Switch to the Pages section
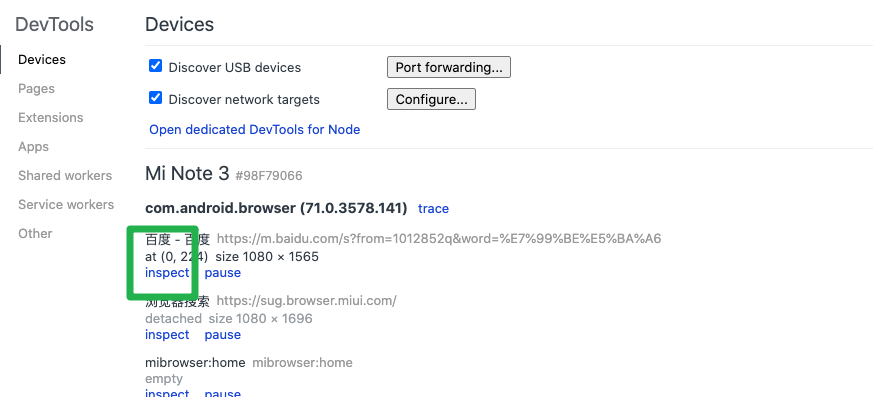 [x=36, y=89]
